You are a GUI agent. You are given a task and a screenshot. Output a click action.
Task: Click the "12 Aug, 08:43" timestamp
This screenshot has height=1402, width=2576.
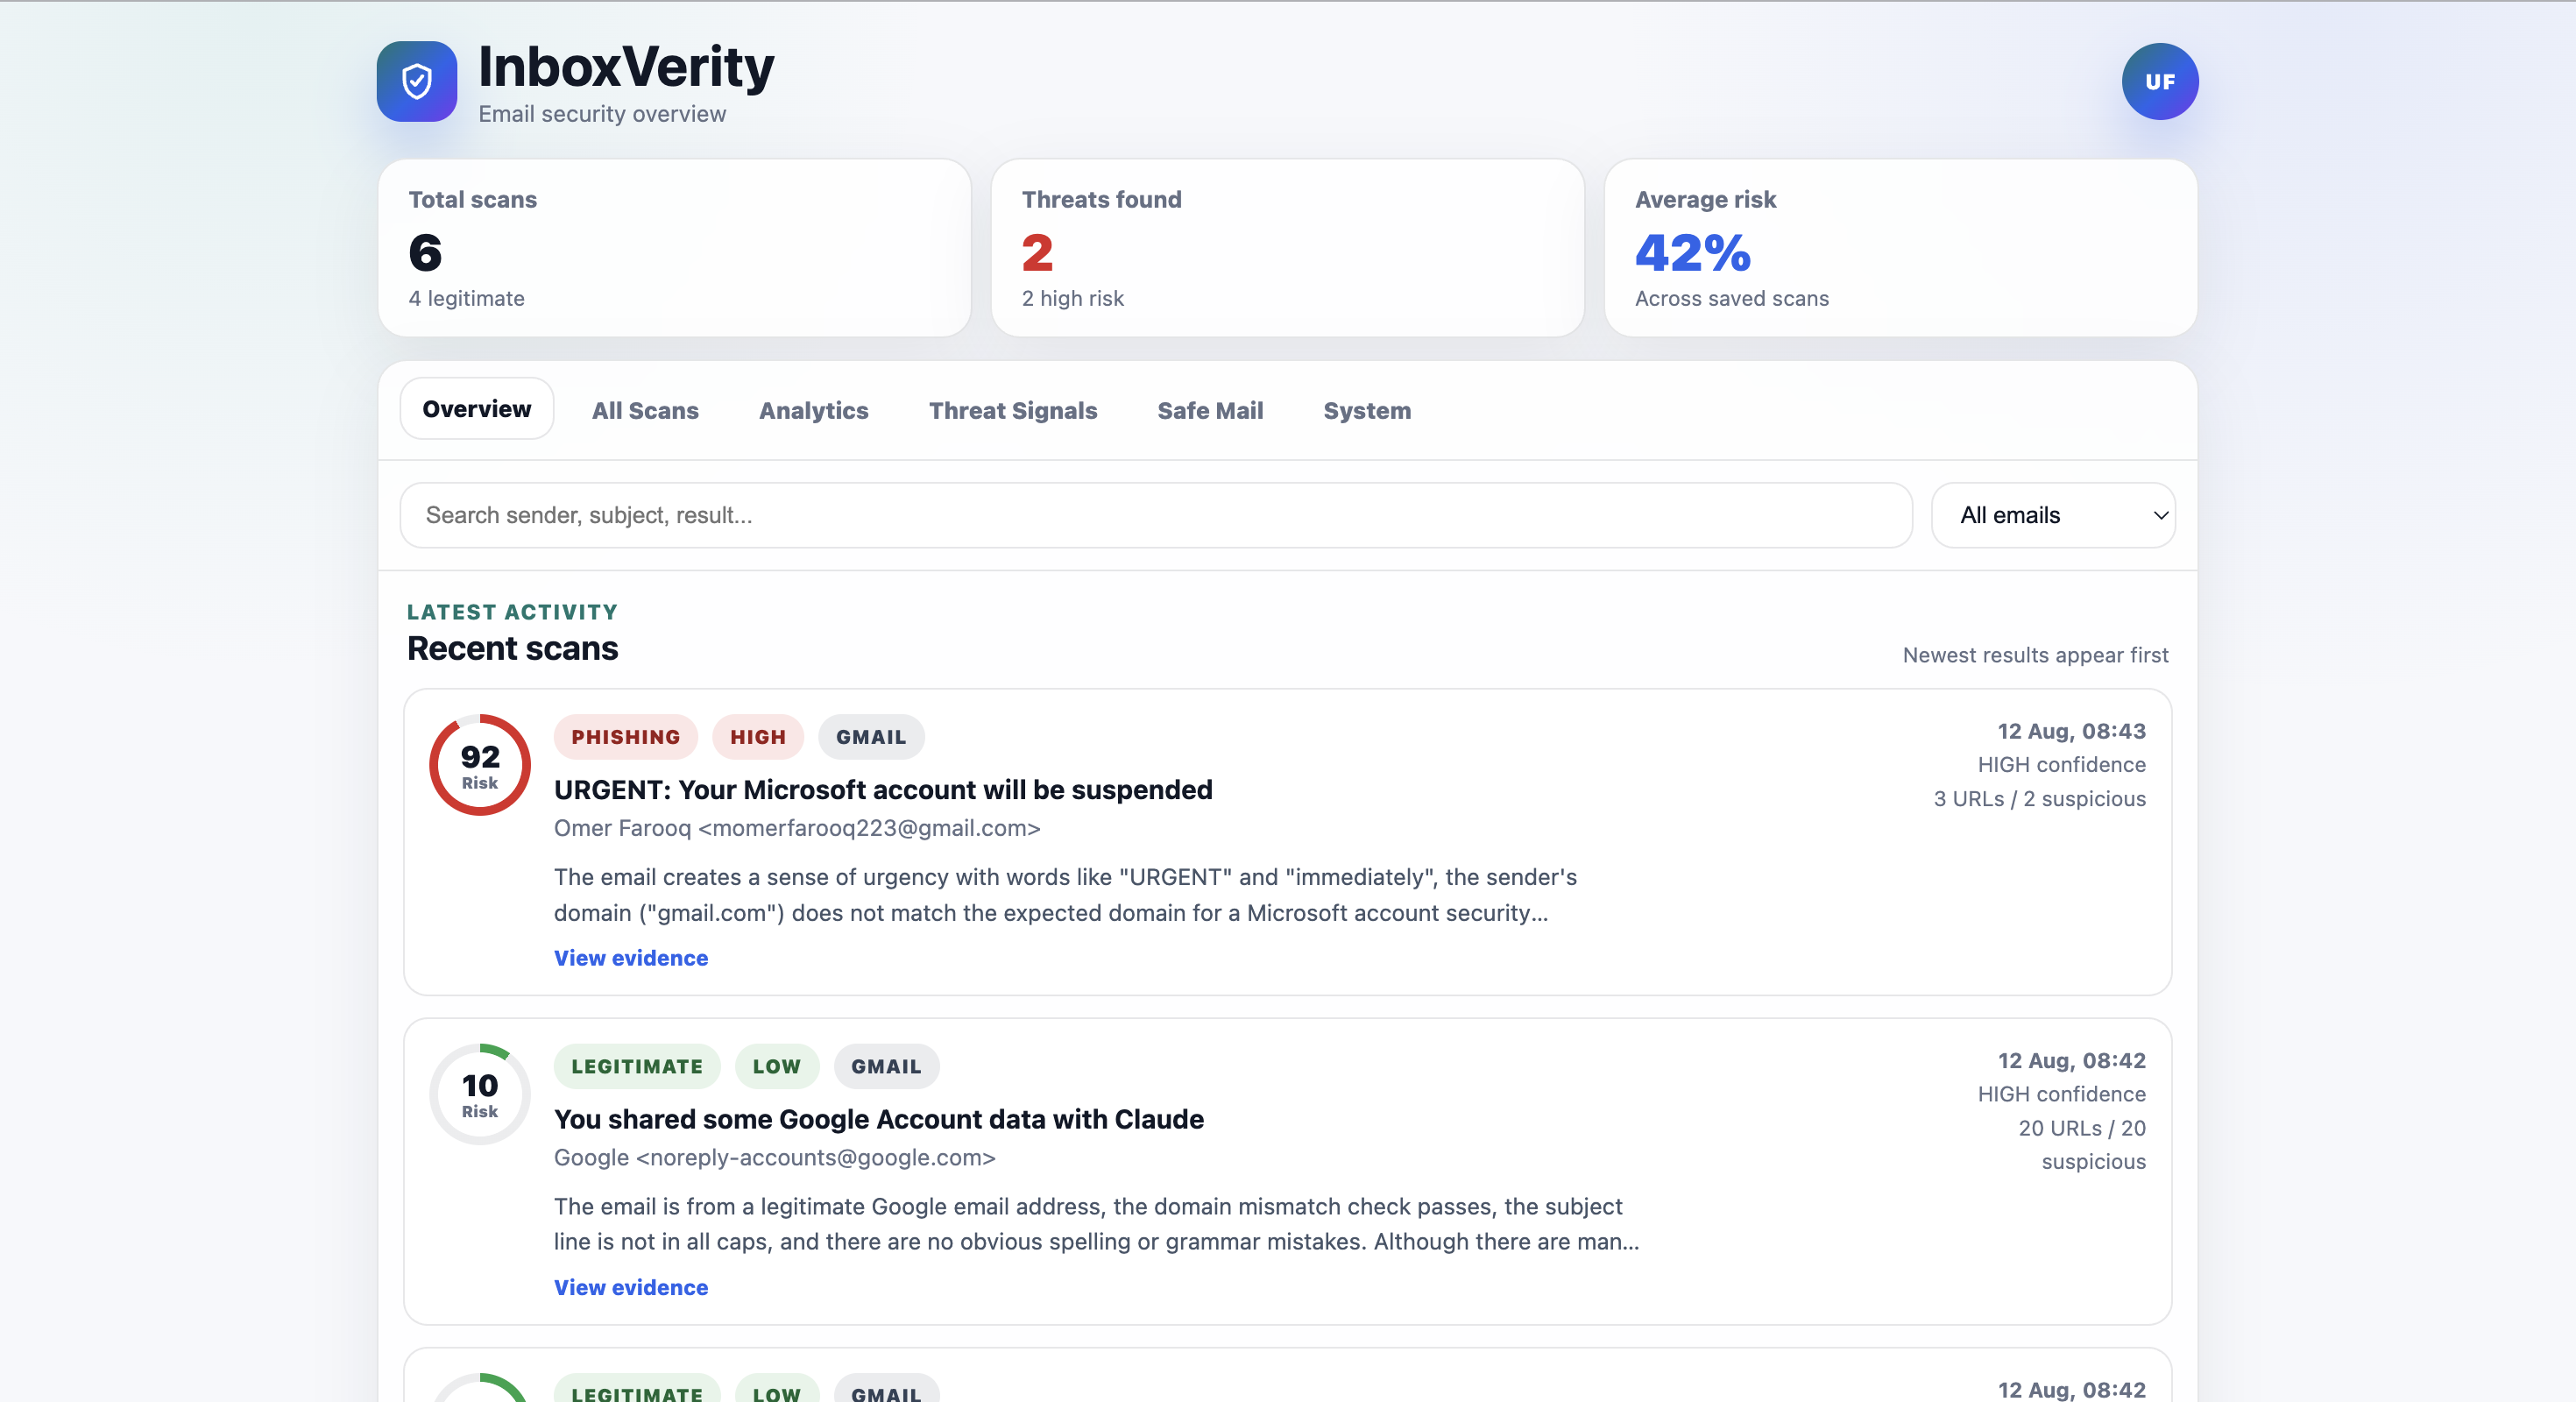pyautogui.click(x=2072, y=731)
